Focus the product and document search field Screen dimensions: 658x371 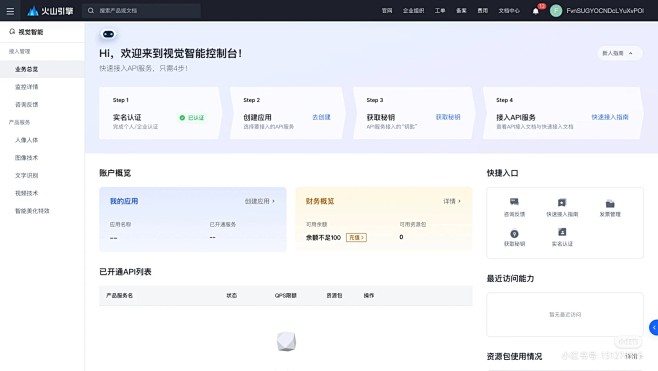pyautogui.click(x=142, y=10)
